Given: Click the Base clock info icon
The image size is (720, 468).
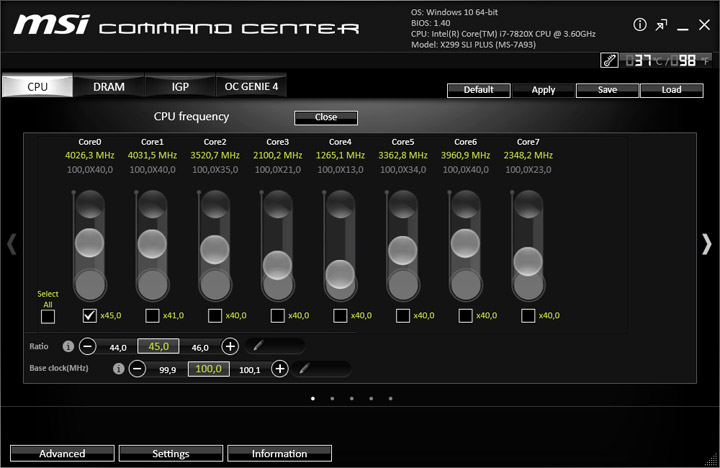Looking at the screenshot, I should click(118, 369).
